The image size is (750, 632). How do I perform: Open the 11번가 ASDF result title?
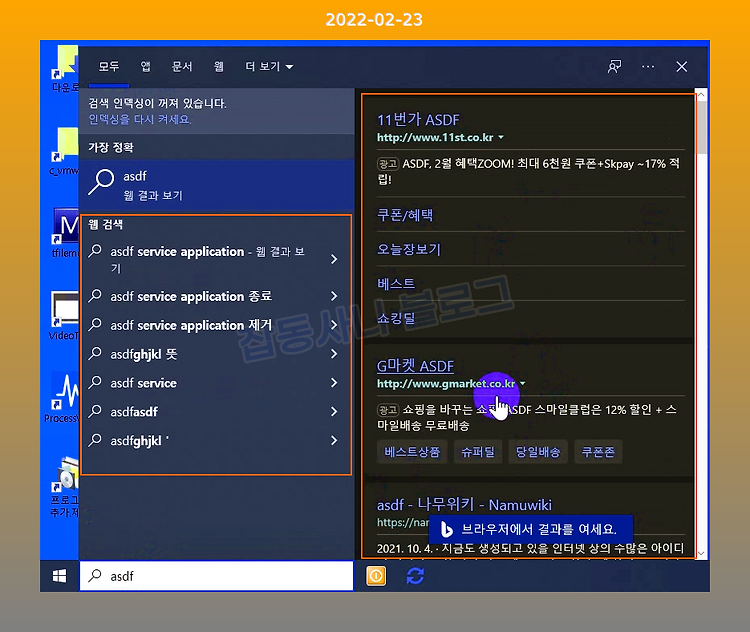tap(418, 120)
